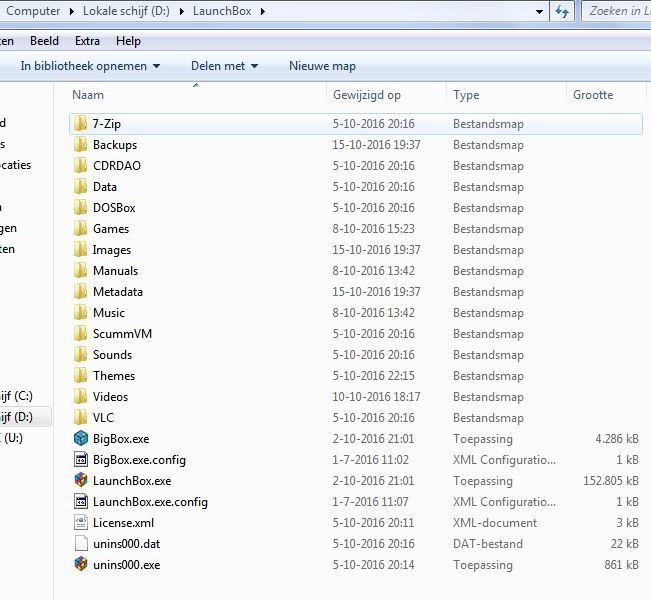Select drive (C:) in the navigation pane
Viewport: 651px width, 600px height.
17,396
